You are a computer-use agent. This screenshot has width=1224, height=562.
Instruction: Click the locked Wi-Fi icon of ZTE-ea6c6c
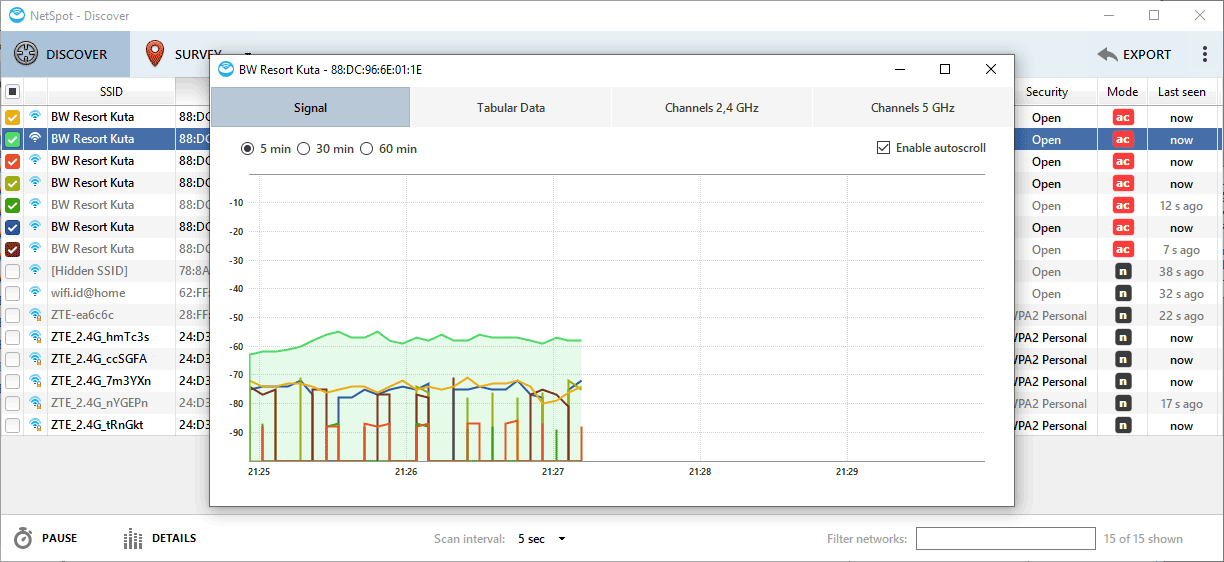coord(35,315)
